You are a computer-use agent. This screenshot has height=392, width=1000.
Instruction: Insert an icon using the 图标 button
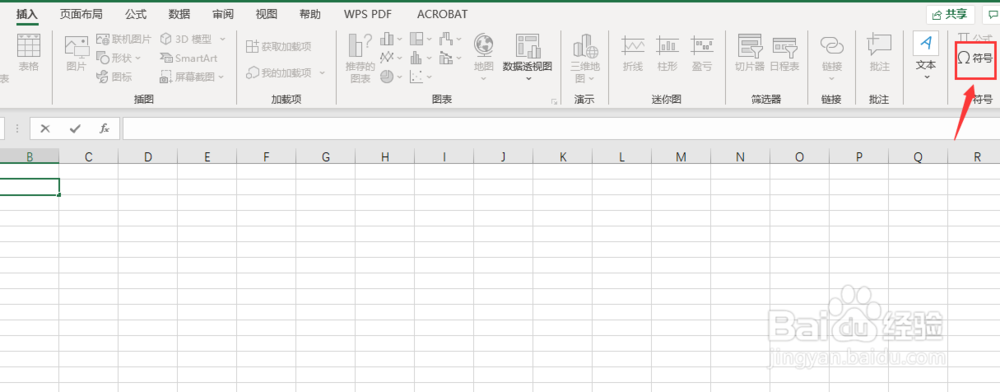click(x=114, y=77)
